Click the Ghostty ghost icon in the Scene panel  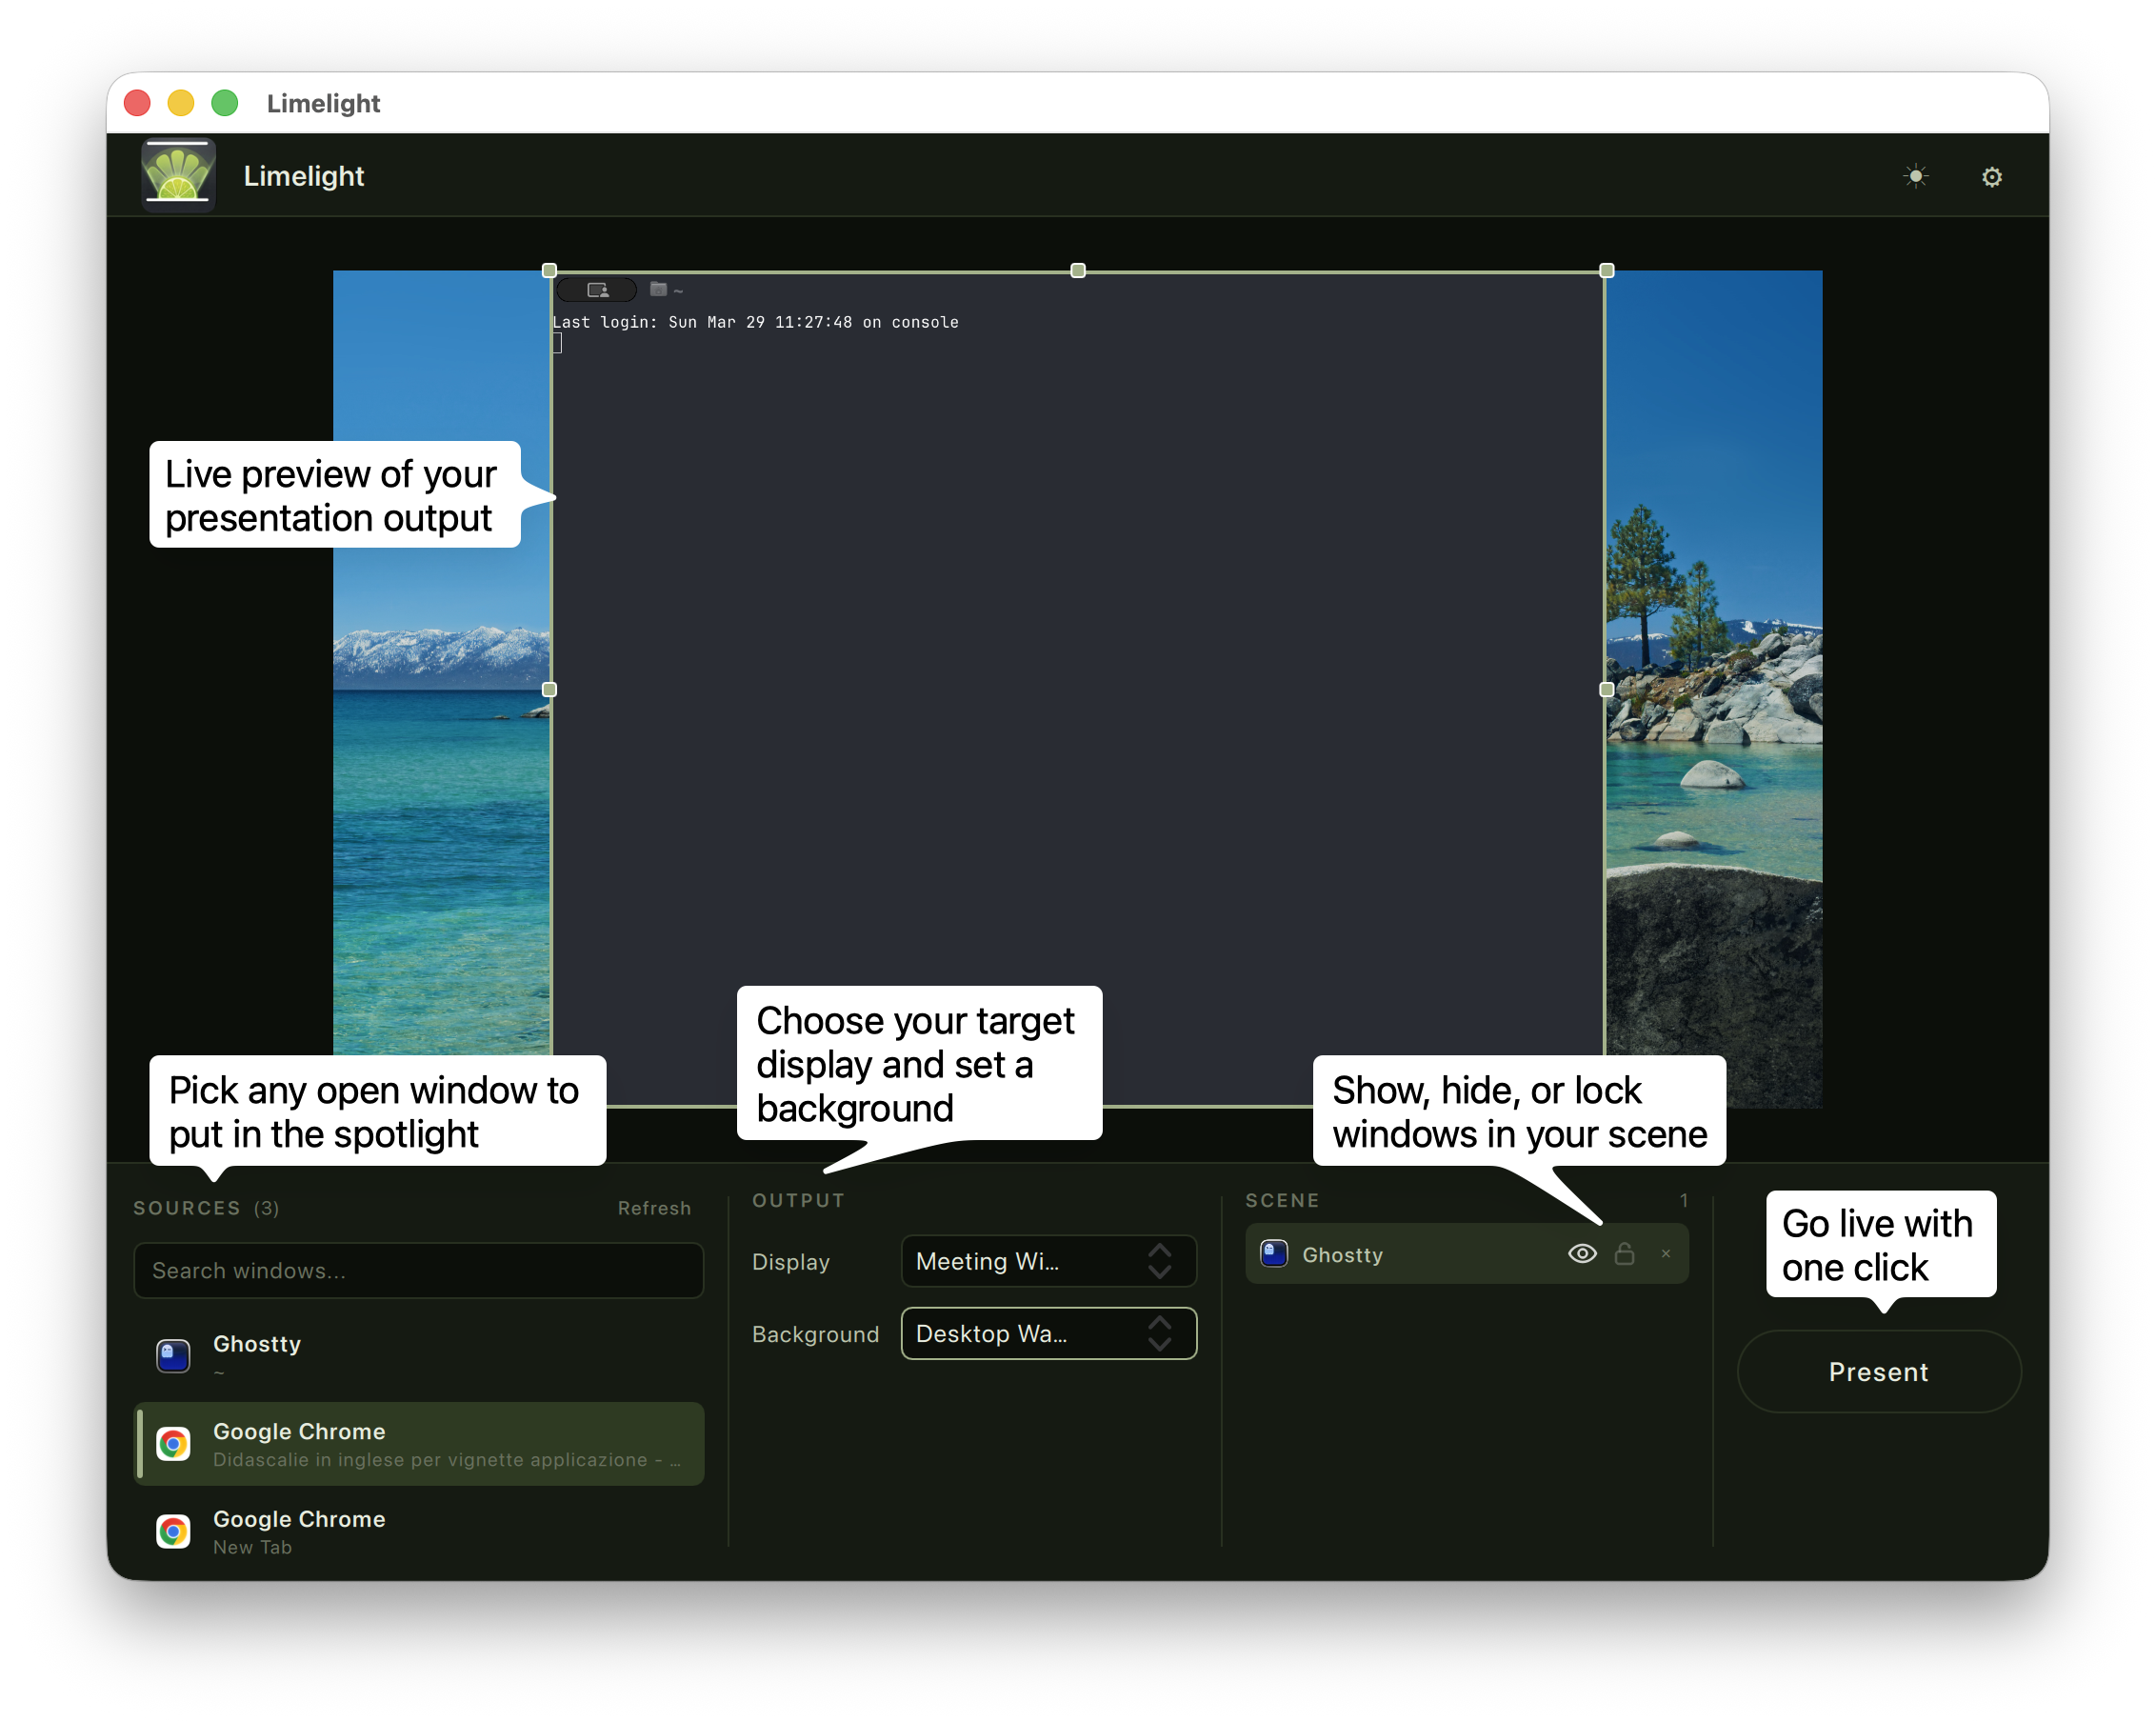[x=1273, y=1254]
